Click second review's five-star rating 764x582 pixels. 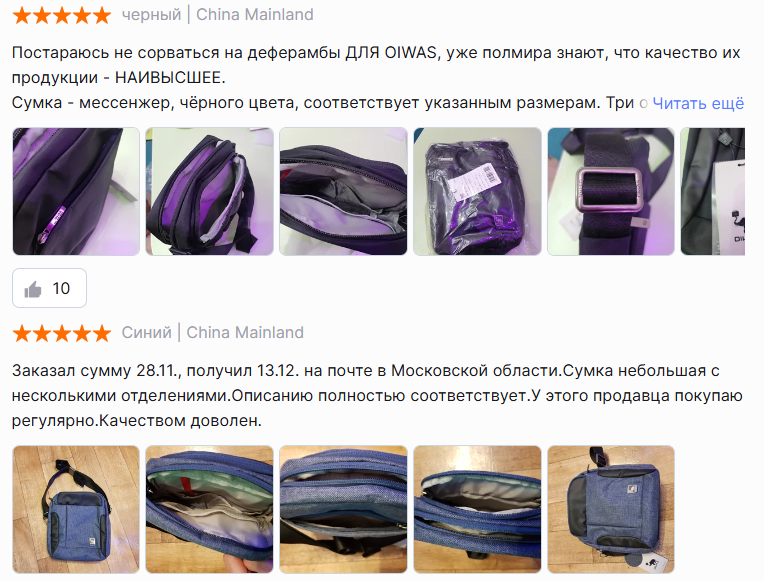tap(62, 333)
